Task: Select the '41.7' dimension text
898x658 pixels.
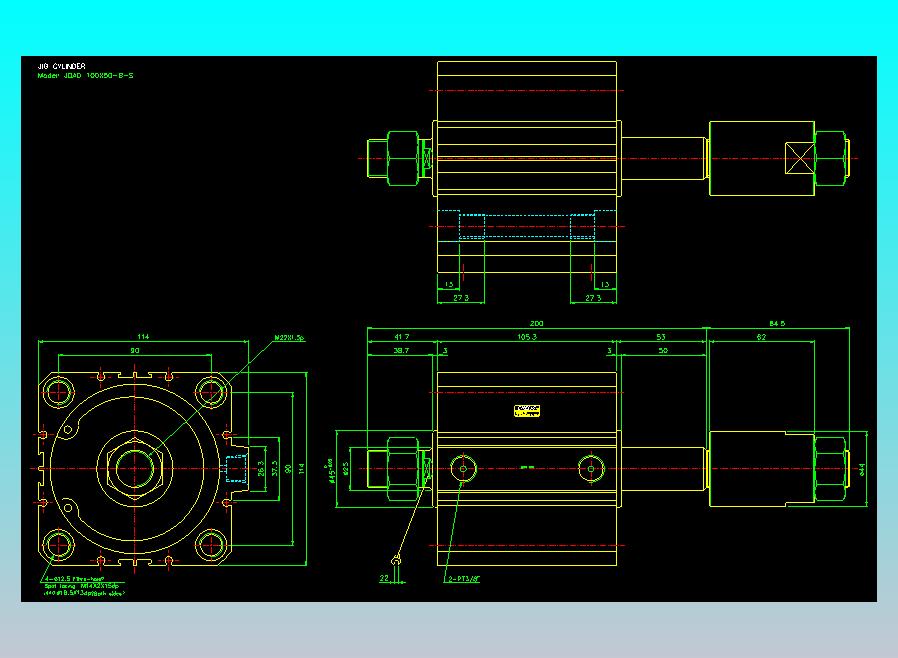Action: pyautogui.click(x=401, y=337)
